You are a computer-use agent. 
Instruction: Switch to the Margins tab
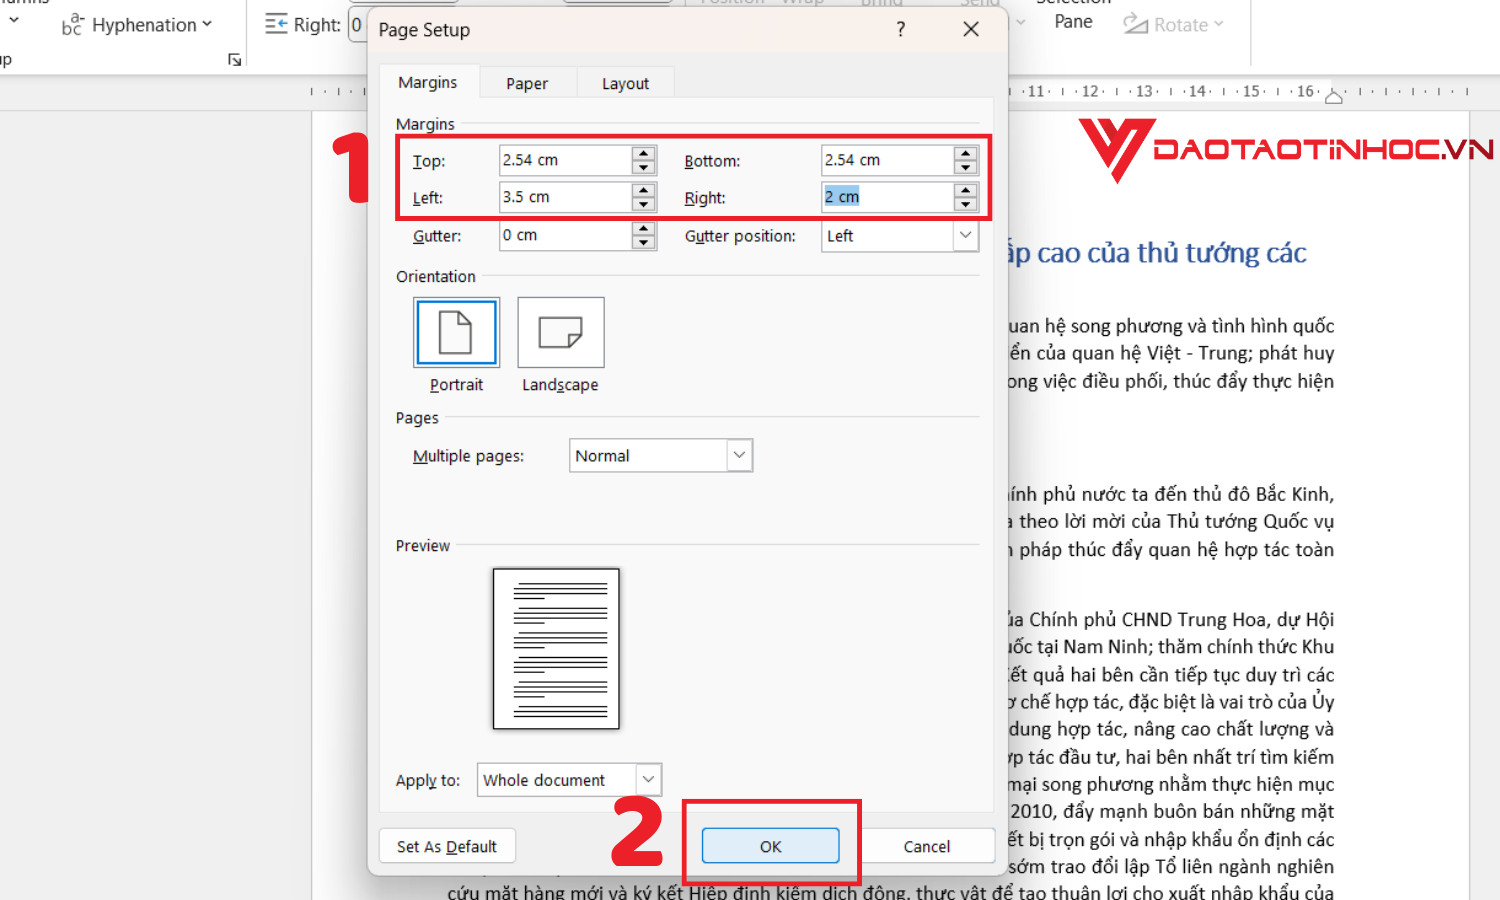point(428,83)
